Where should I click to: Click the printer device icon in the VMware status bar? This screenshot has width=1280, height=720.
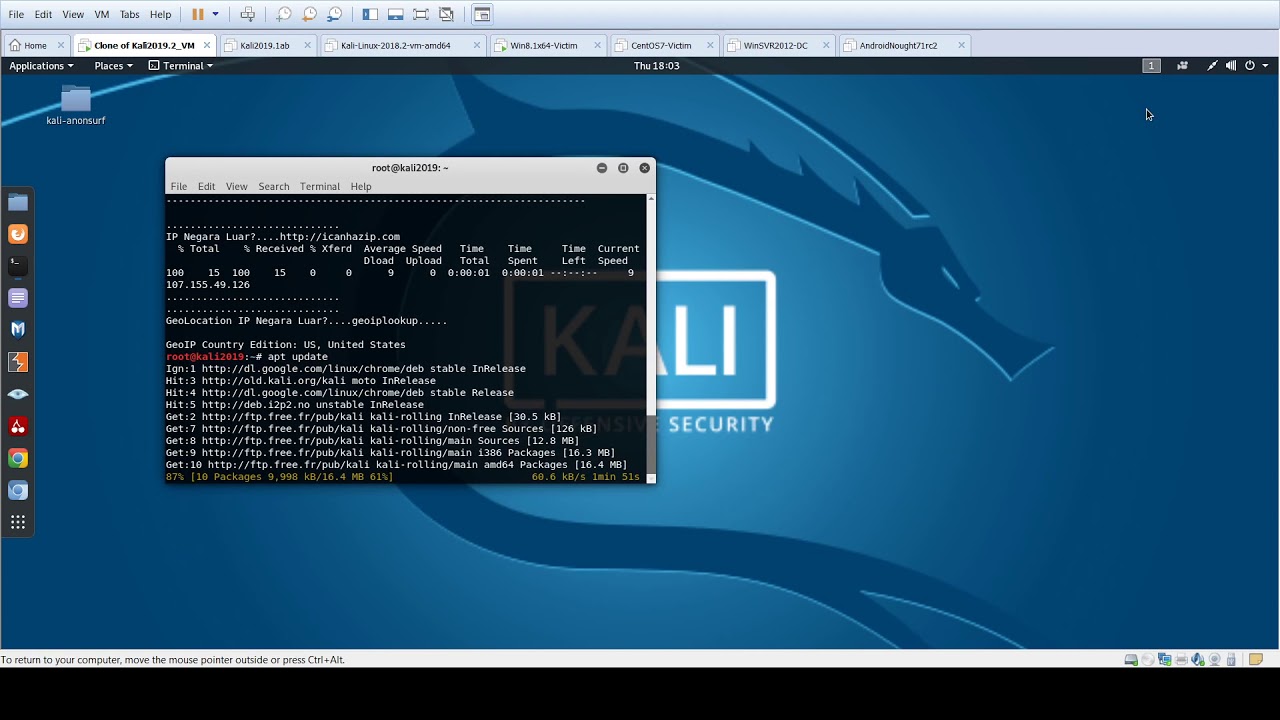pos(1182,660)
